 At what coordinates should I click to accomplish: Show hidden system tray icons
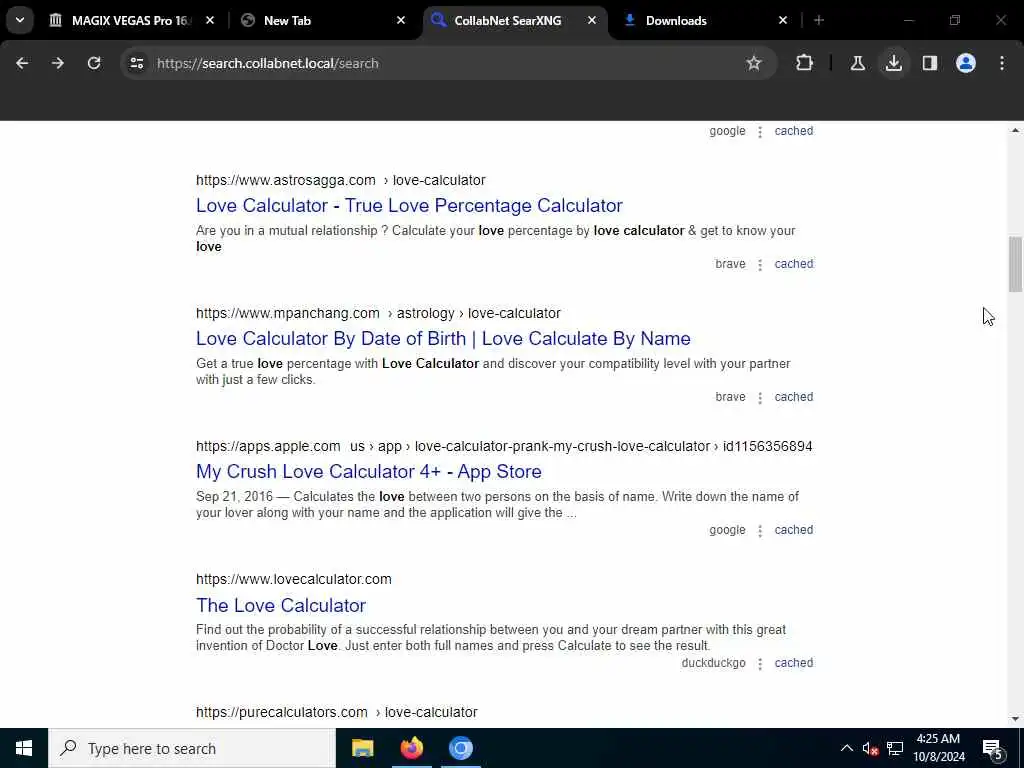pos(846,748)
